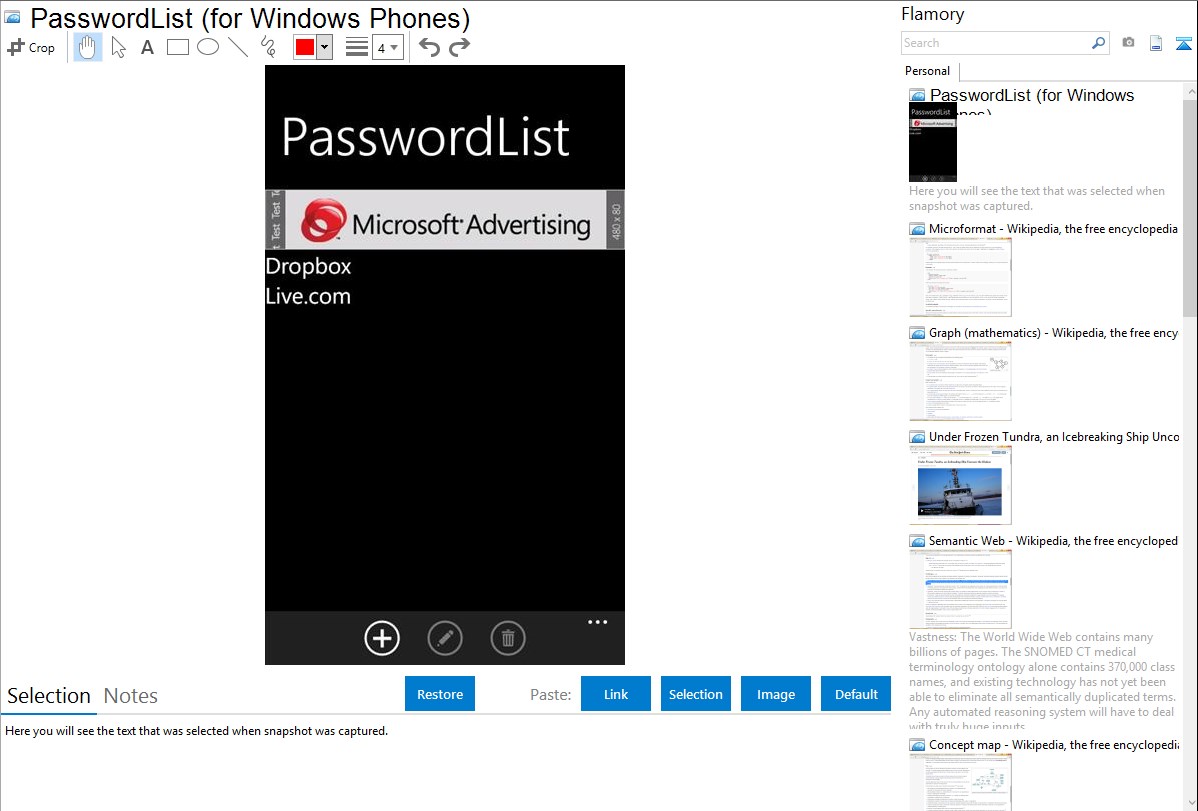
Task: Click the Semantic Web title text
Action: pos(1054,541)
